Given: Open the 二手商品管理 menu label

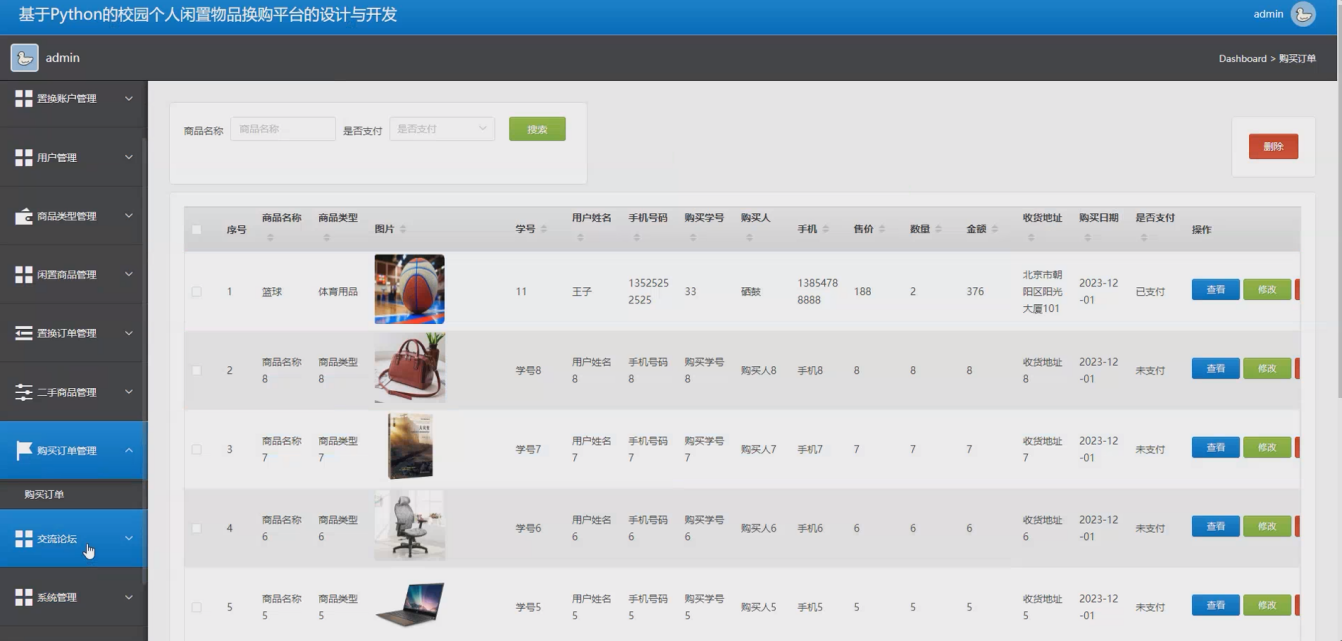Looking at the screenshot, I should point(67,392).
